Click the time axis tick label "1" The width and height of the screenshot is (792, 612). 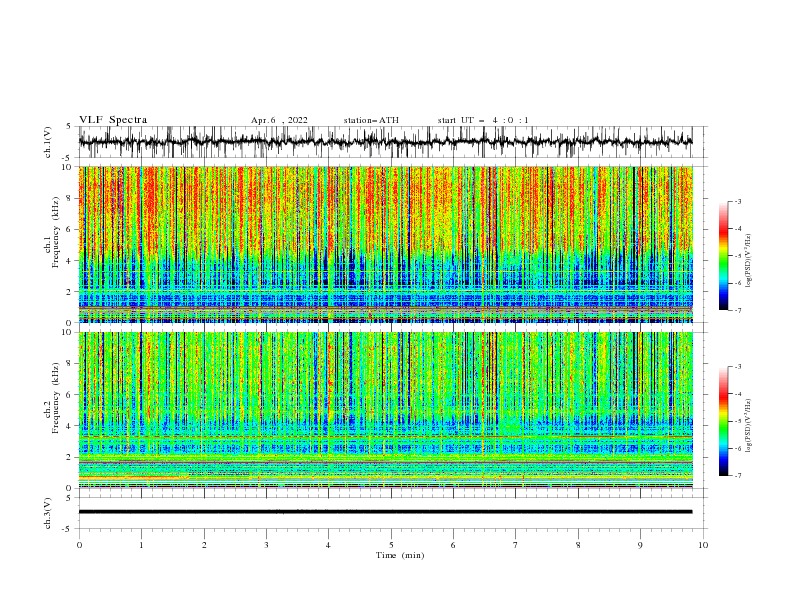(141, 545)
